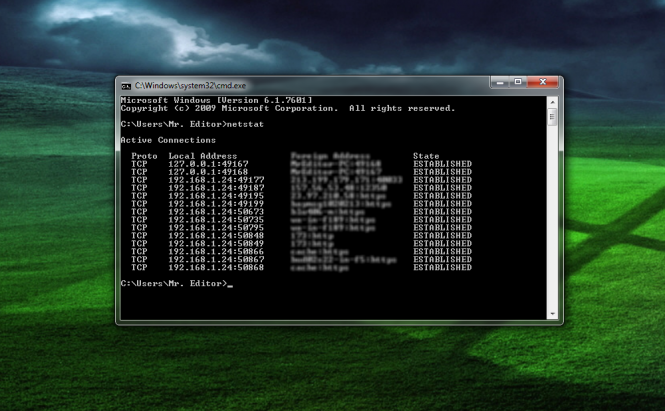This screenshot has width=665, height=411.
Task: Click ESTABLISHED state for port 50868 row
Action: (x=442, y=268)
